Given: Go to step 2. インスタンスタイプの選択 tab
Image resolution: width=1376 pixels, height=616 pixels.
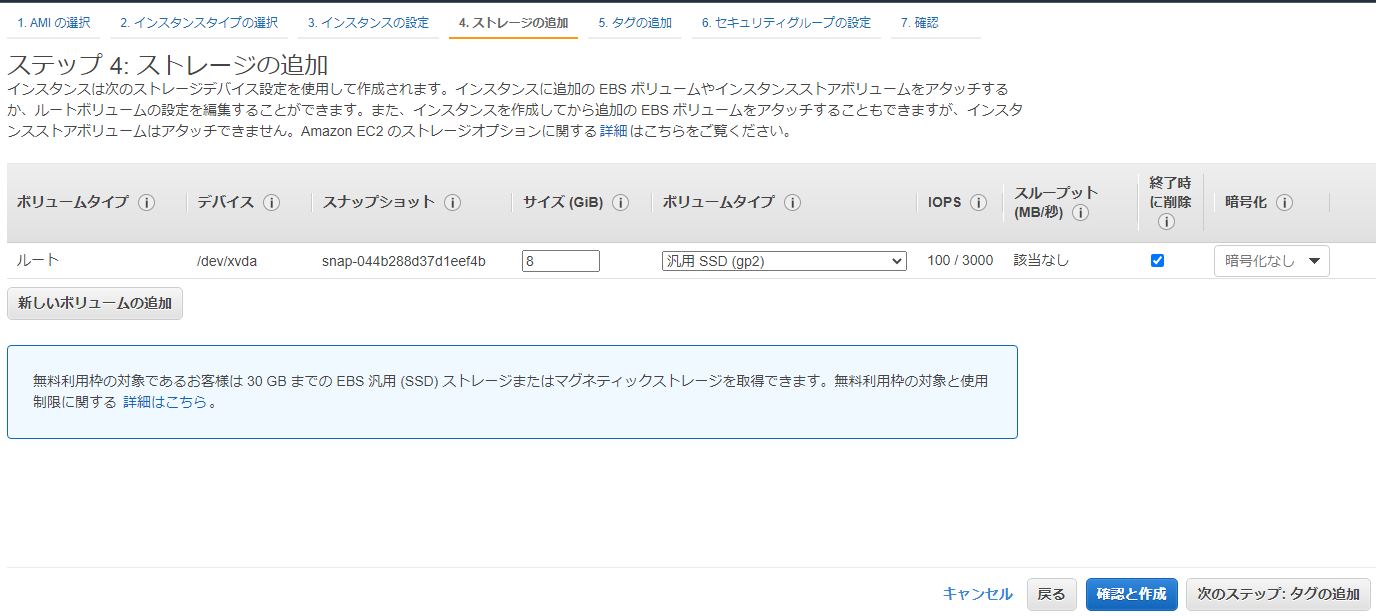Looking at the screenshot, I should pos(199,22).
